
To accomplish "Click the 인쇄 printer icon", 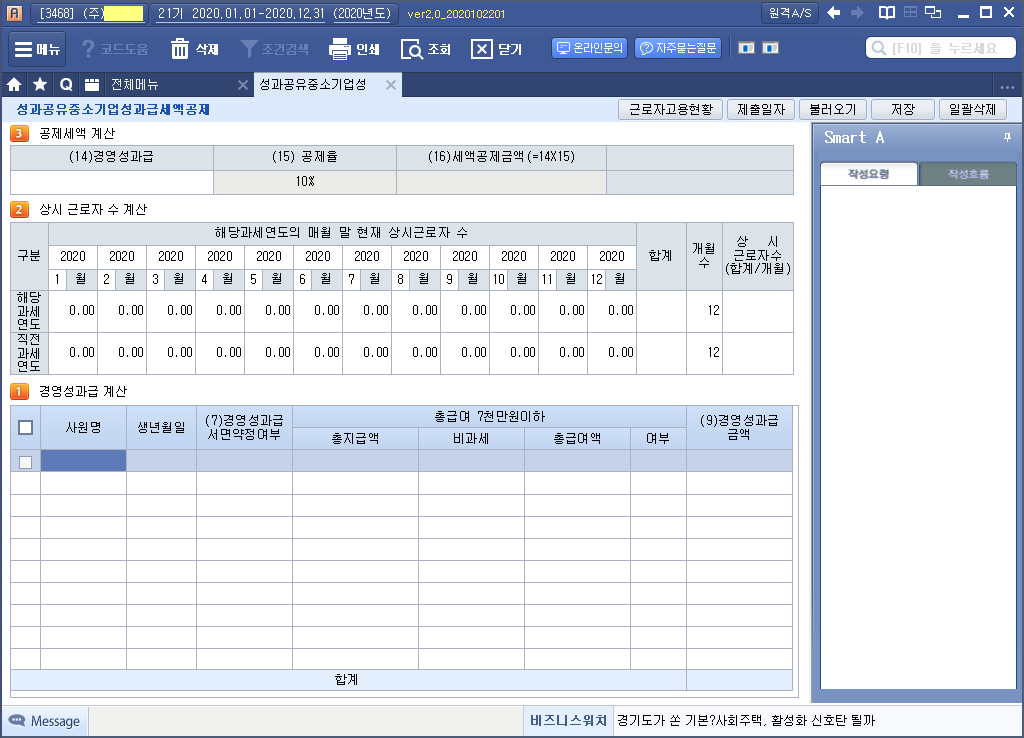I will coord(340,49).
